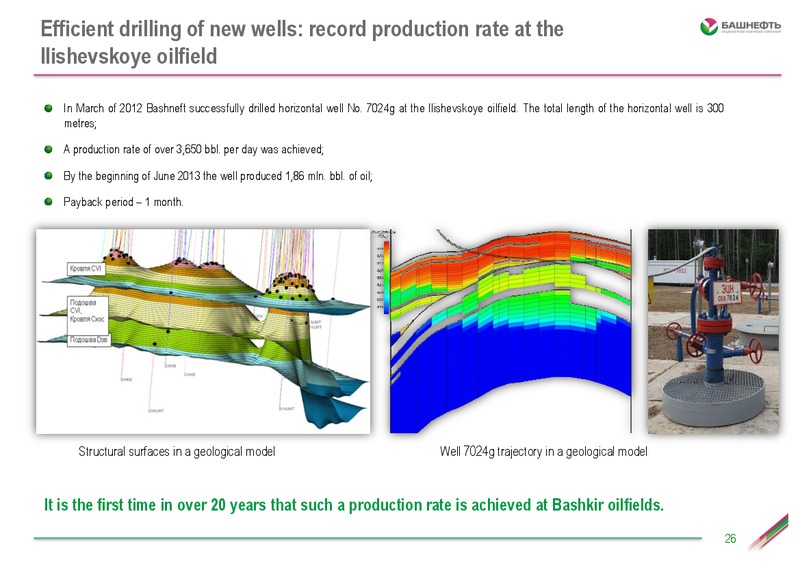This screenshot has width=800, height=566.
Task: Click the 'Кровля CVI' label in the model
Action: click(x=86, y=268)
